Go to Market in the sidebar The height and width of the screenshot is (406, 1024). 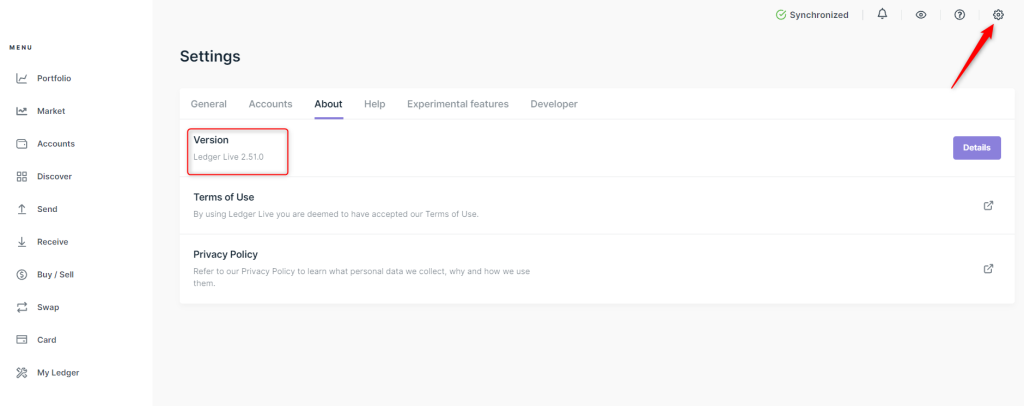50,111
